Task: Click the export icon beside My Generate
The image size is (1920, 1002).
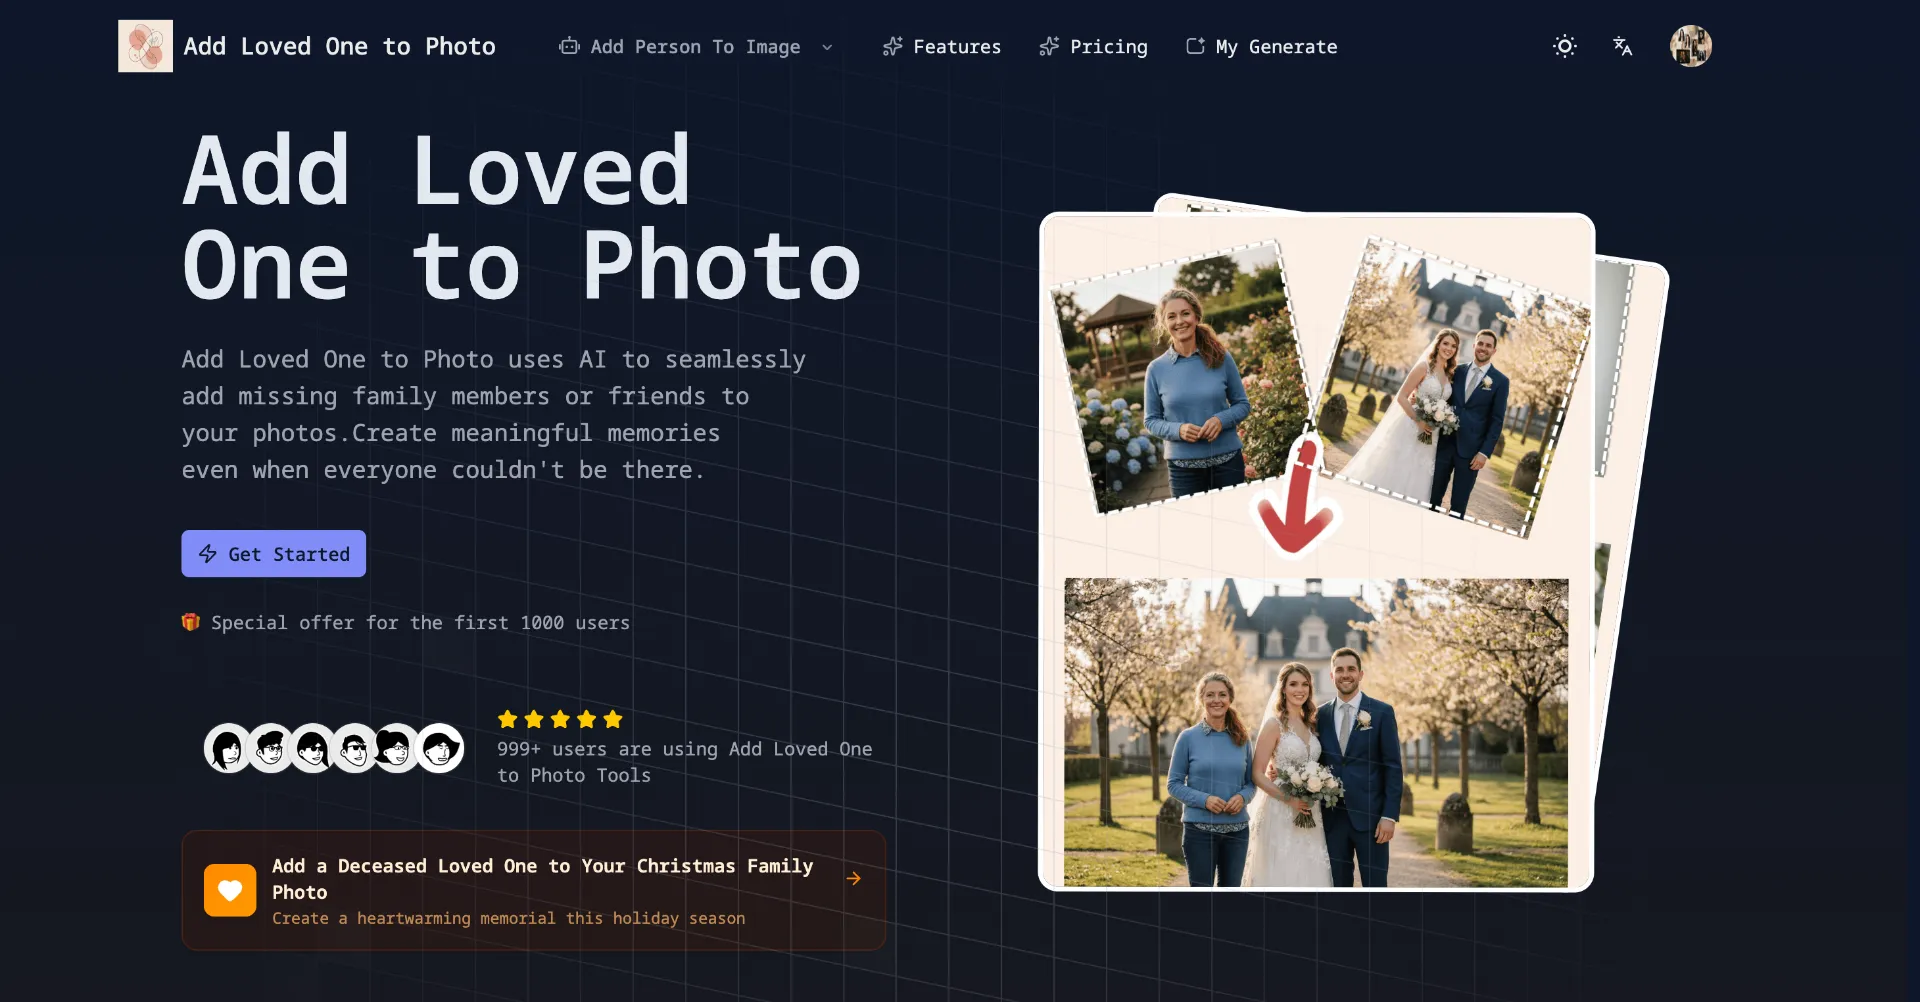Action: point(1196,46)
